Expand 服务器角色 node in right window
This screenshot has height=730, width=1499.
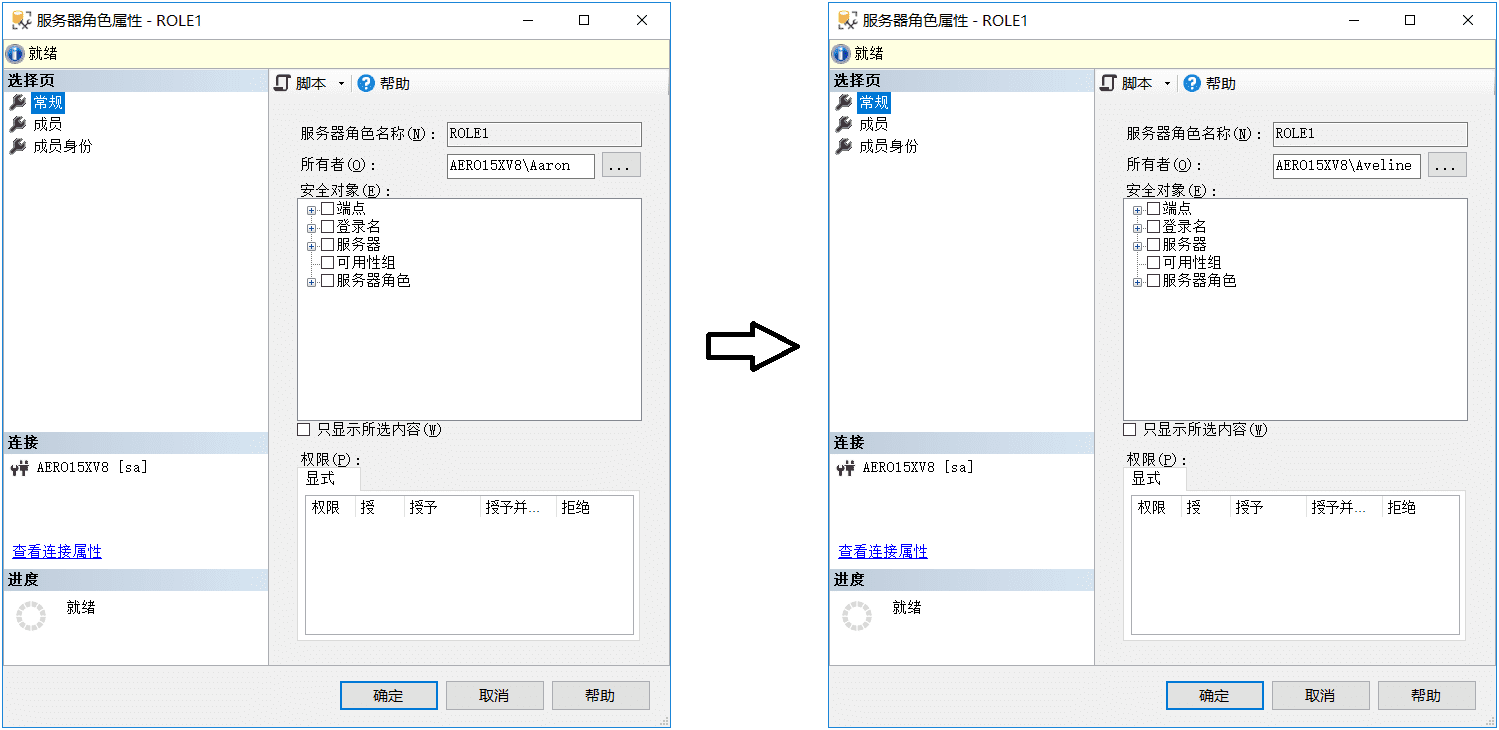(x=1138, y=283)
